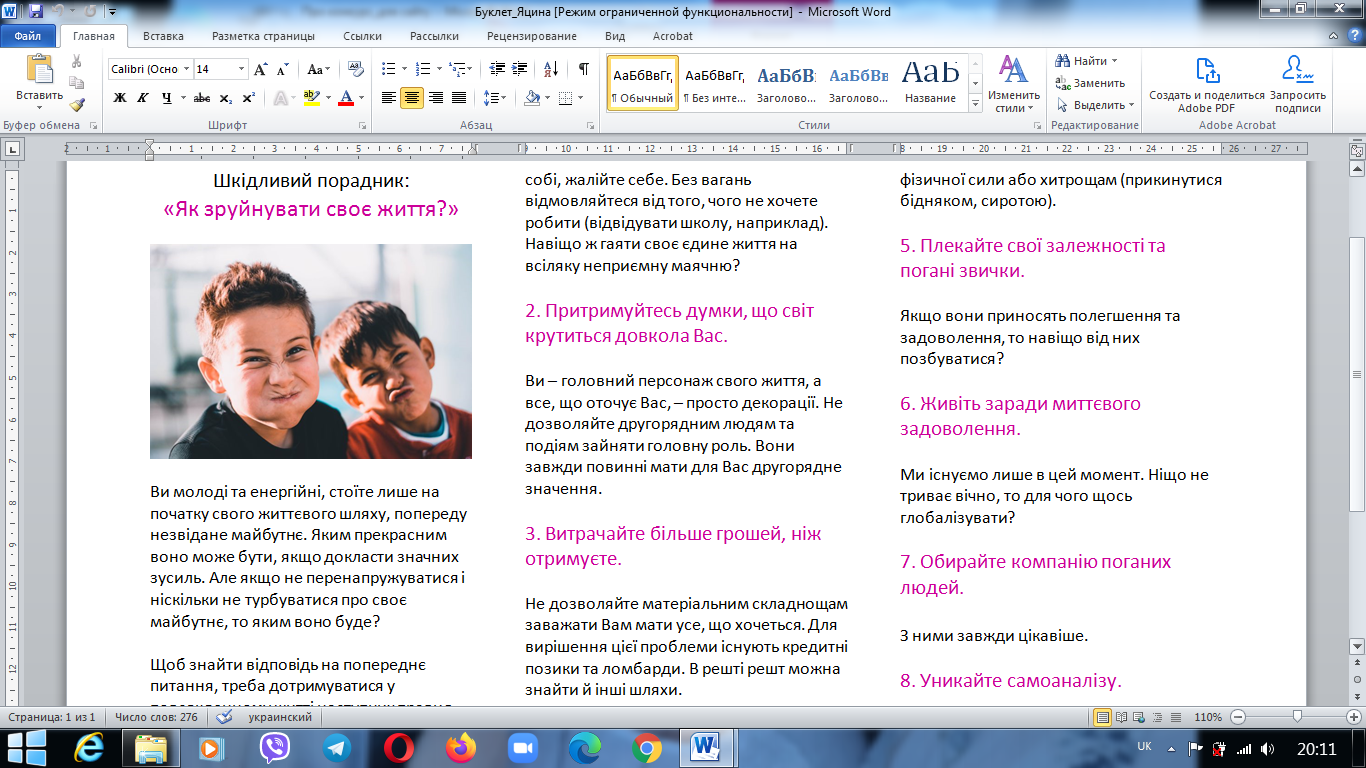Toggle italic formatting (К button)

(x=143, y=98)
